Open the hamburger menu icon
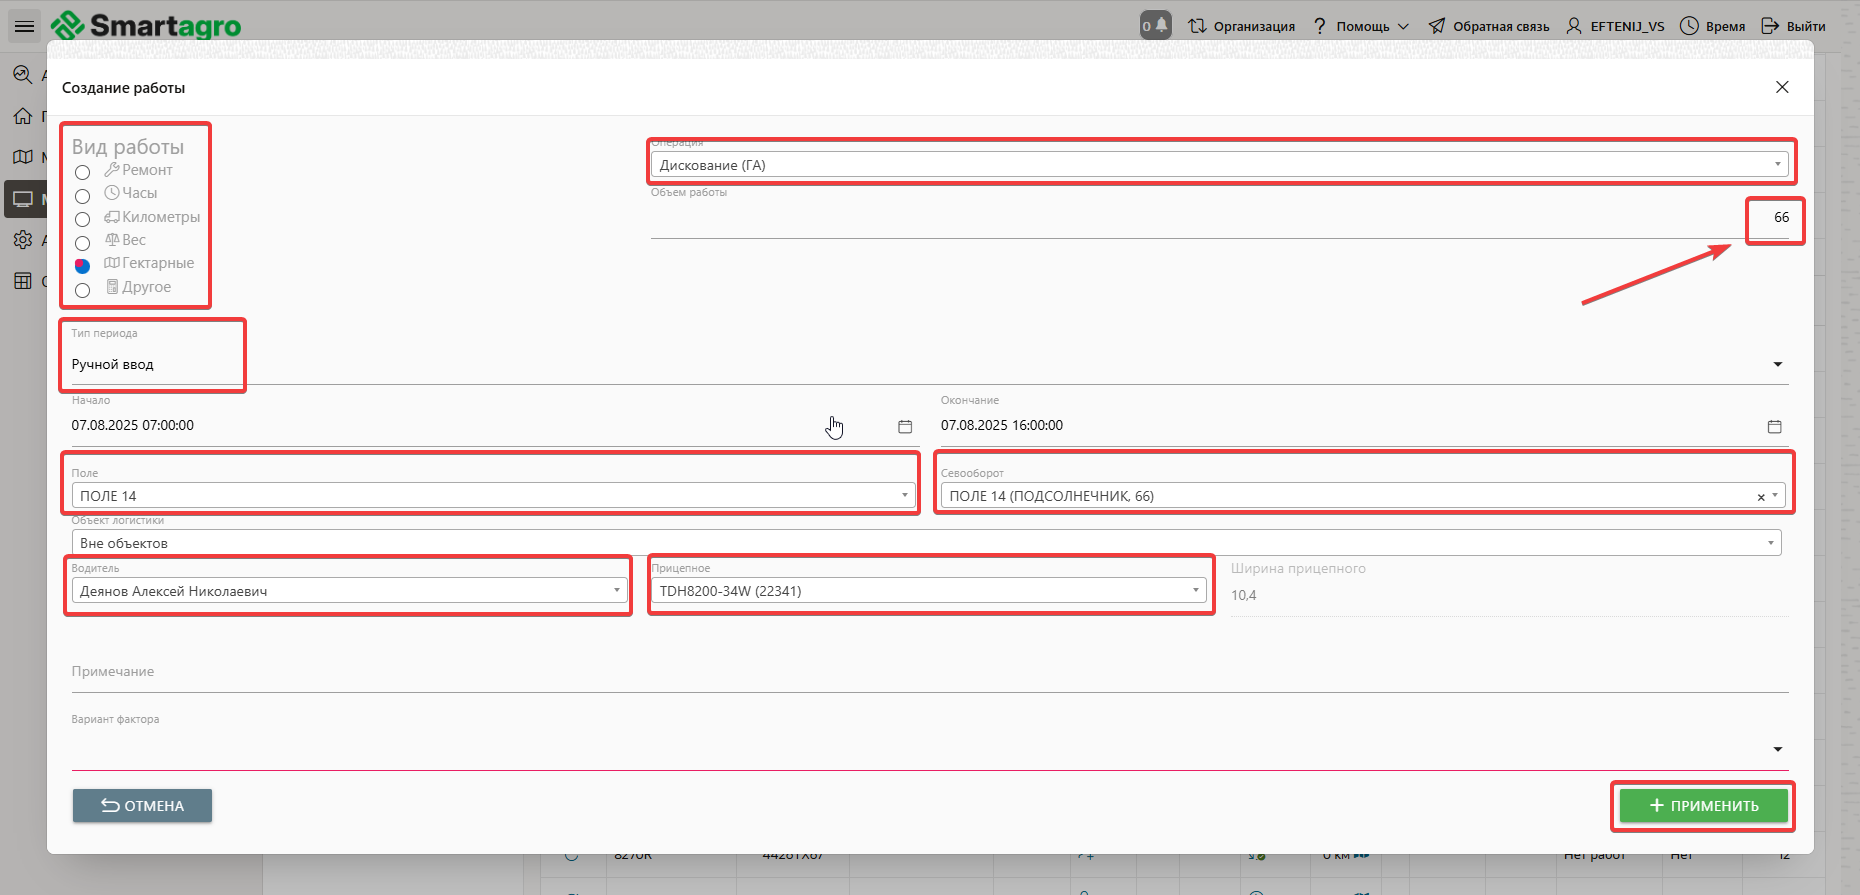 click(24, 26)
